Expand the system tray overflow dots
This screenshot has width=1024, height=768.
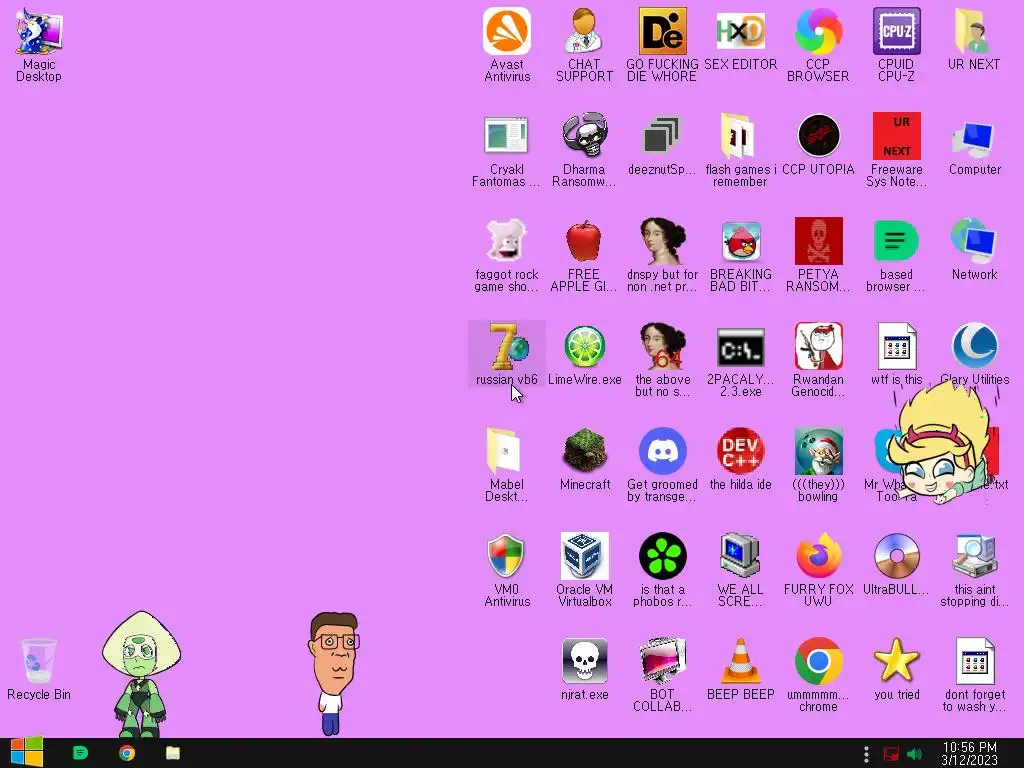[x=866, y=754]
